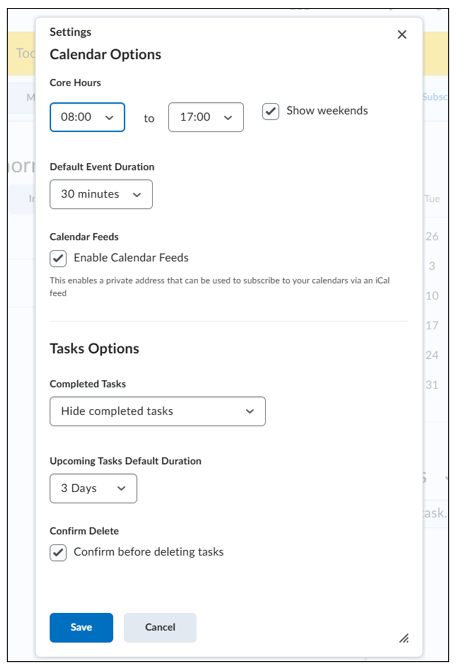Cancel the settings changes
The image size is (456, 669).
[160, 627]
